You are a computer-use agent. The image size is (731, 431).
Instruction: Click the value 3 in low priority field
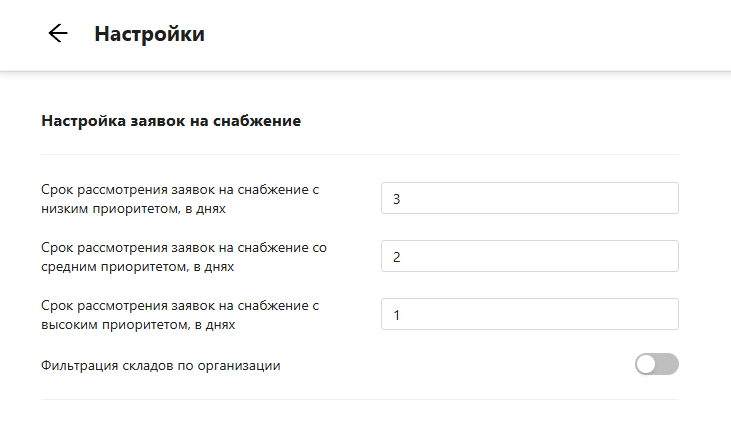(397, 199)
